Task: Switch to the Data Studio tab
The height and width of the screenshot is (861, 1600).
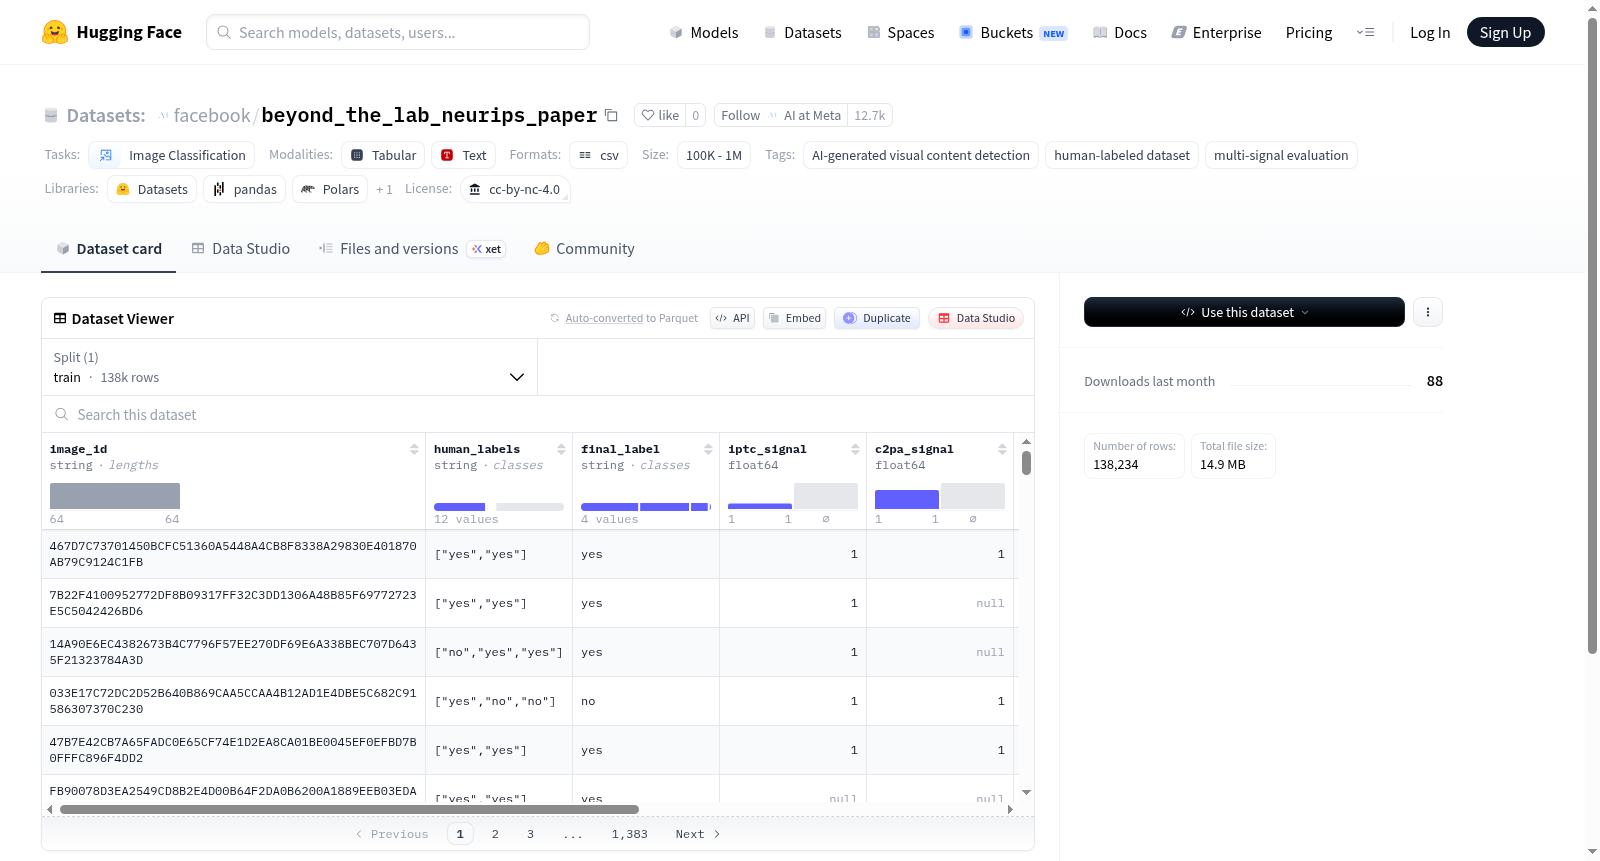Action: tap(240, 249)
